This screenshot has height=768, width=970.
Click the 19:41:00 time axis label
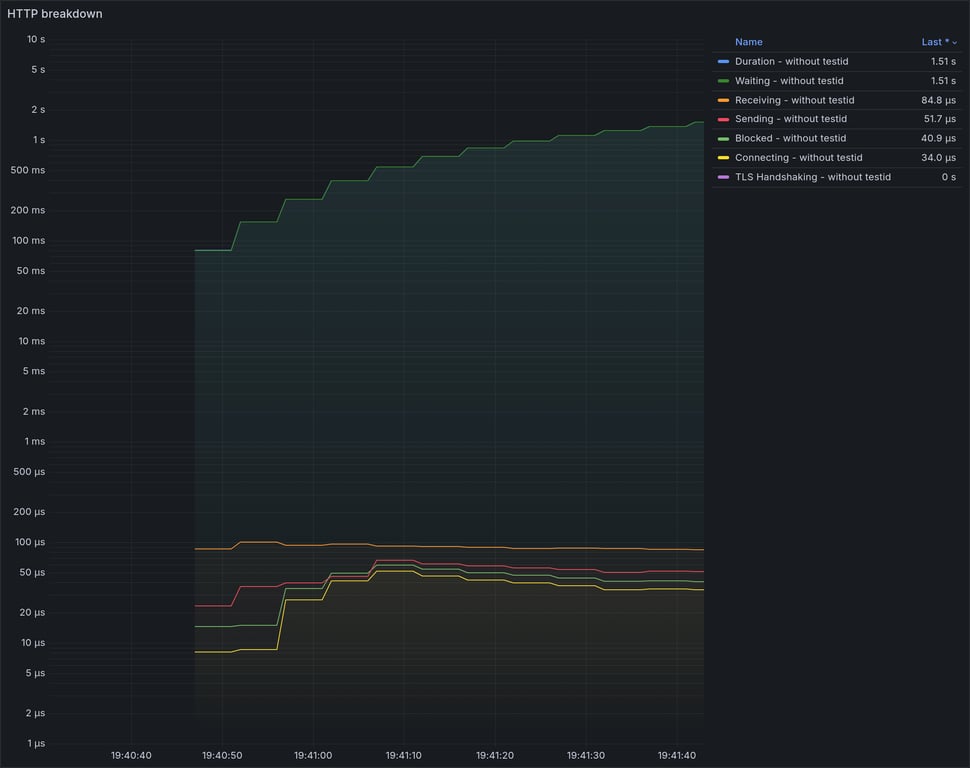[x=313, y=756]
